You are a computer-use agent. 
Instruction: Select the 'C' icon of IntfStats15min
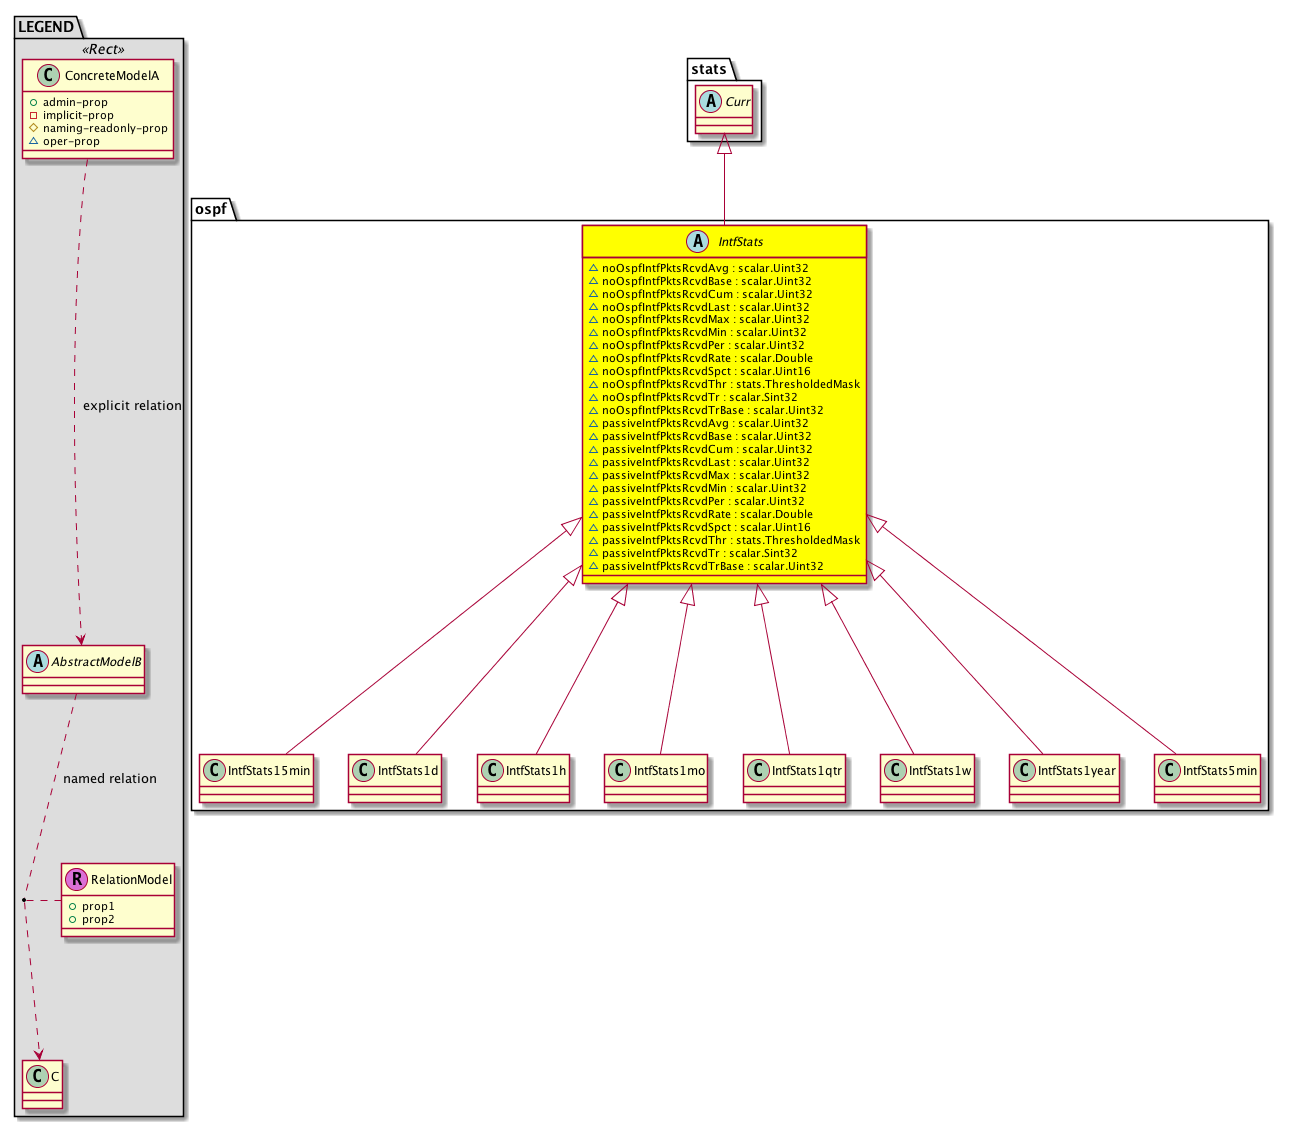(x=214, y=770)
